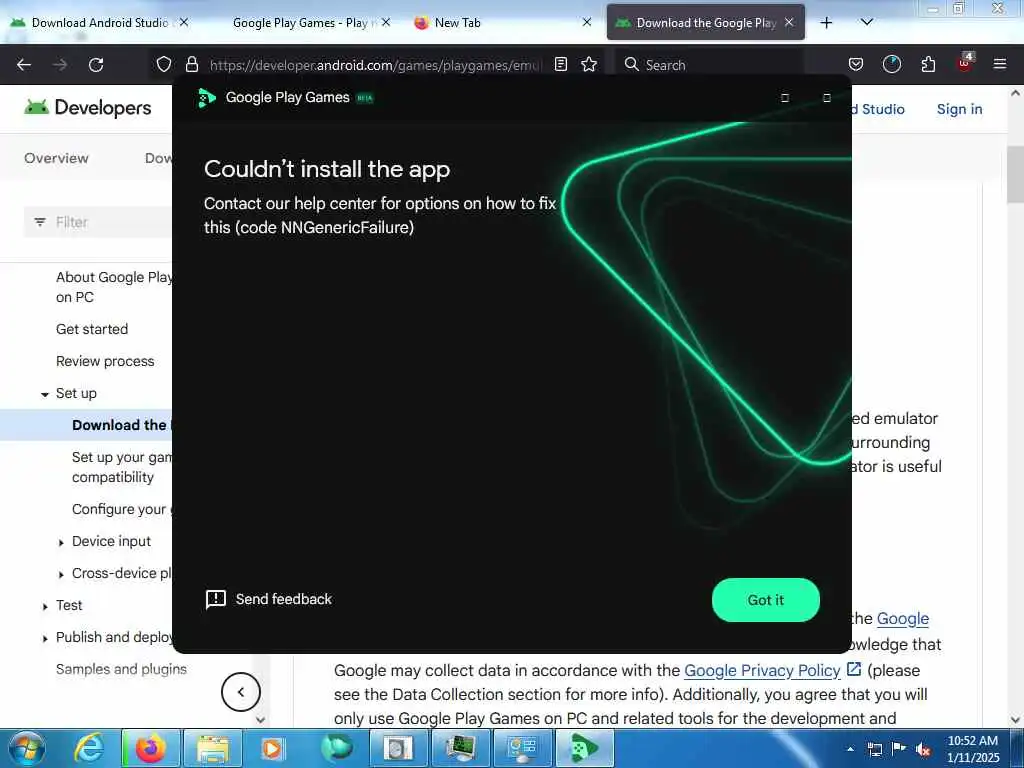The width and height of the screenshot is (1024, 768).
Task: Open Review process sidebar item
Action: coord(105,361)
